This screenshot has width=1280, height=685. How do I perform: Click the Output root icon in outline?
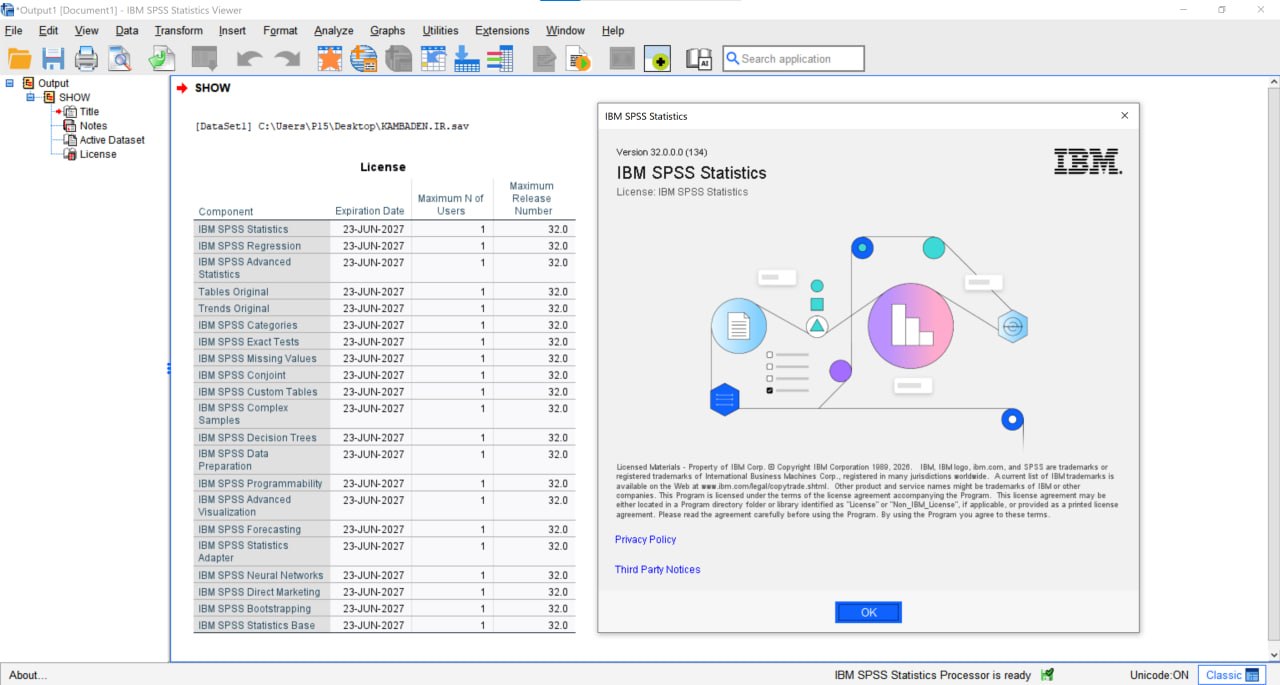tap(29, 83)
